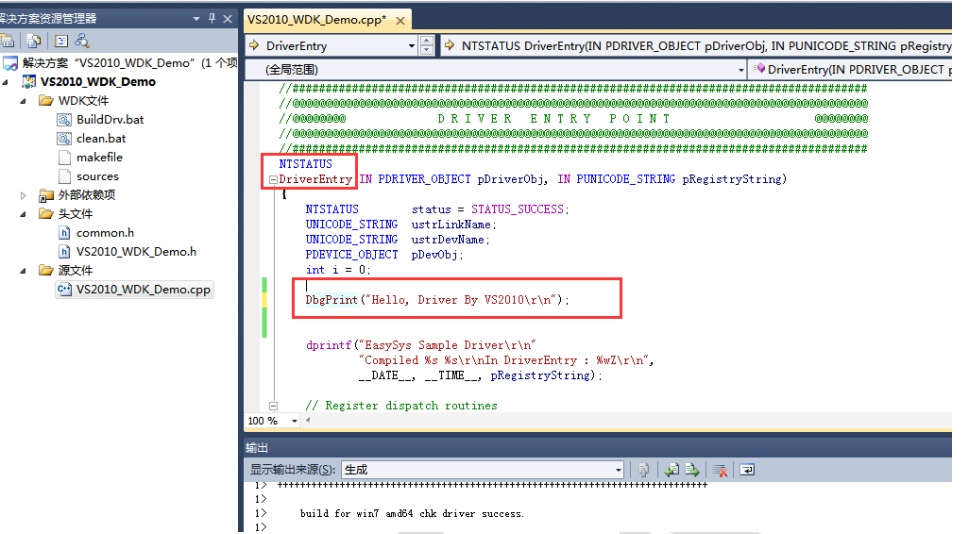Image resolution: width=971 pixels, height=534 pixels.
Task: Click the DbgPrint code line
Action: 437,300
